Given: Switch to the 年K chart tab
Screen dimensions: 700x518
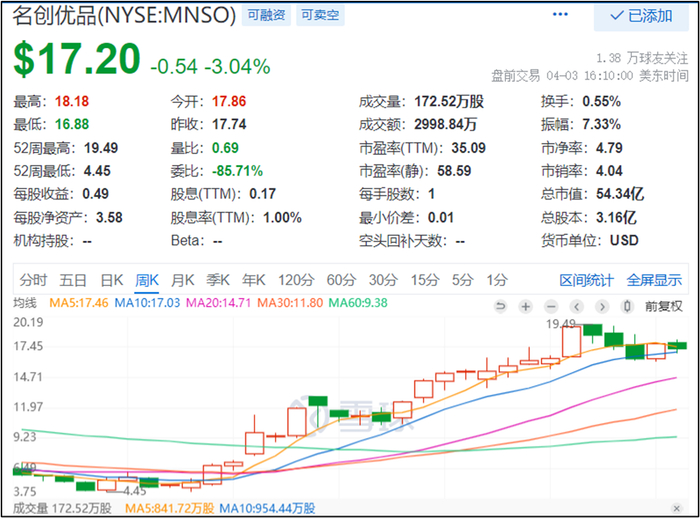Looking at the screenshot, I should (x=254, y=280).
